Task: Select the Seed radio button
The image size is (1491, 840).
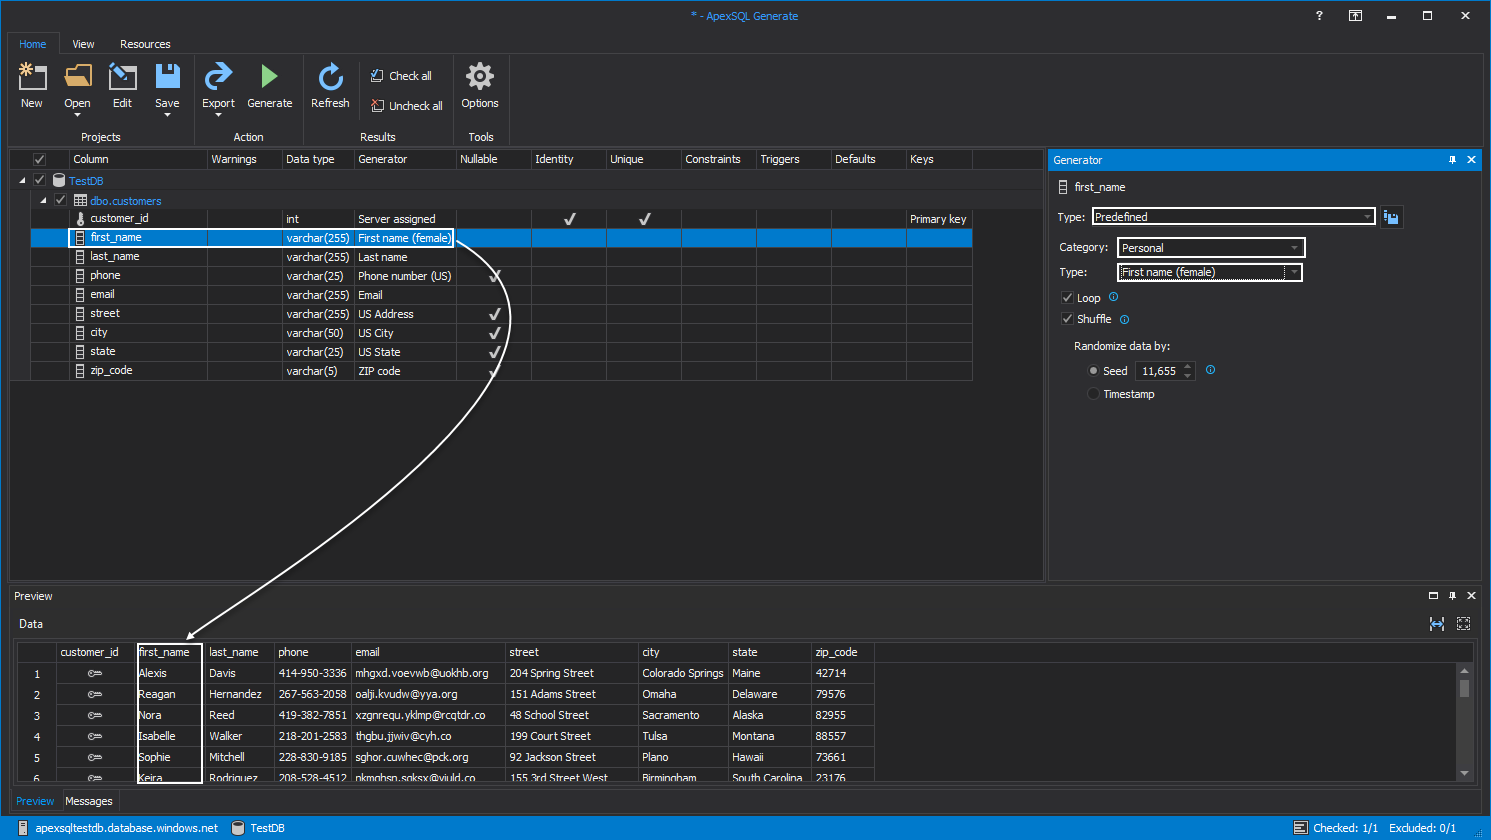Action: (x=1093, y=370)
